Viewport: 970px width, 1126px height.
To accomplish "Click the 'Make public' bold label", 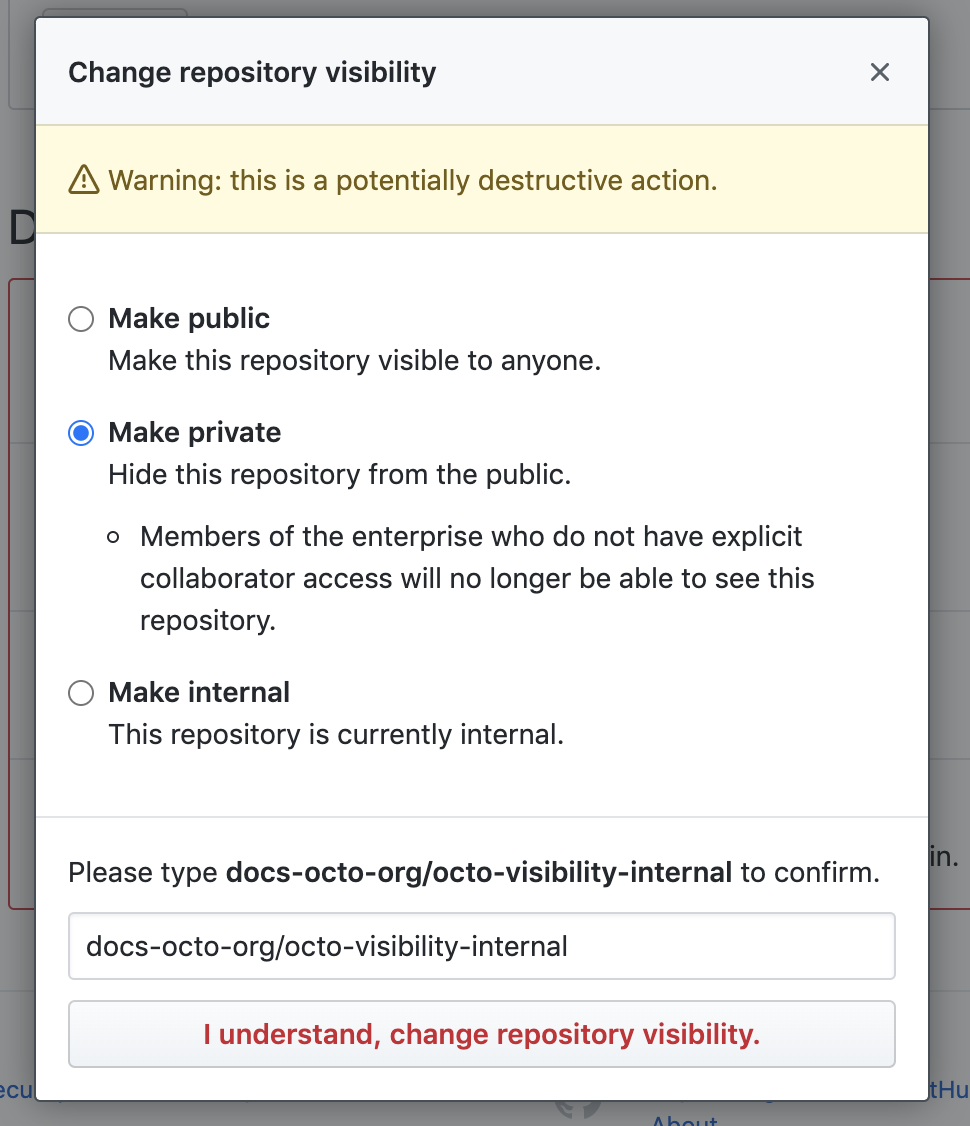I will click(x=189, y=318).
